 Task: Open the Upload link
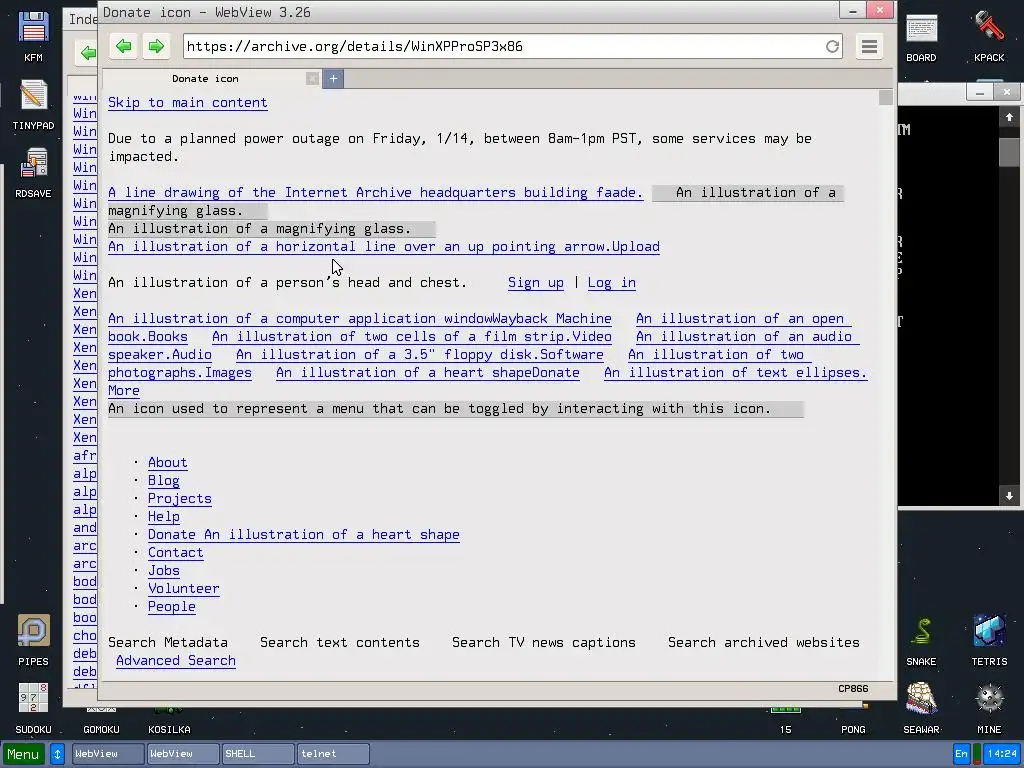[x=384, y=247]
